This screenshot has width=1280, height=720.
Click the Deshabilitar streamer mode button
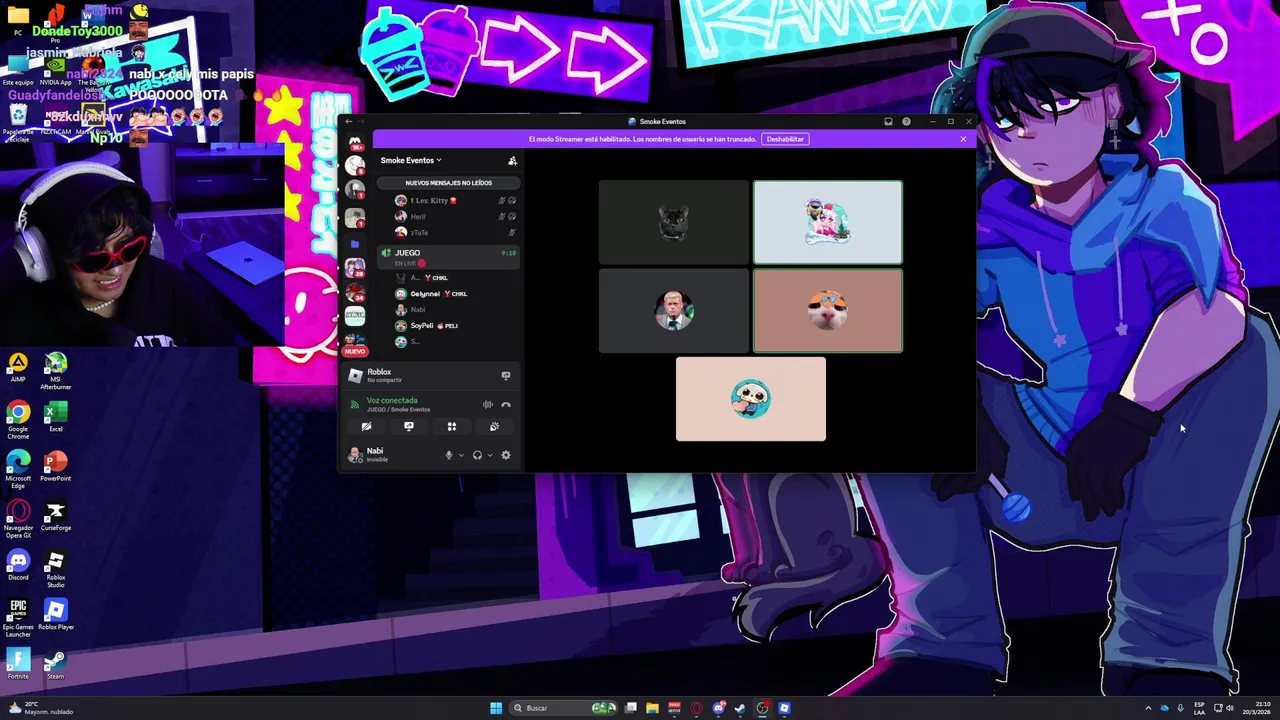[785, 139]
